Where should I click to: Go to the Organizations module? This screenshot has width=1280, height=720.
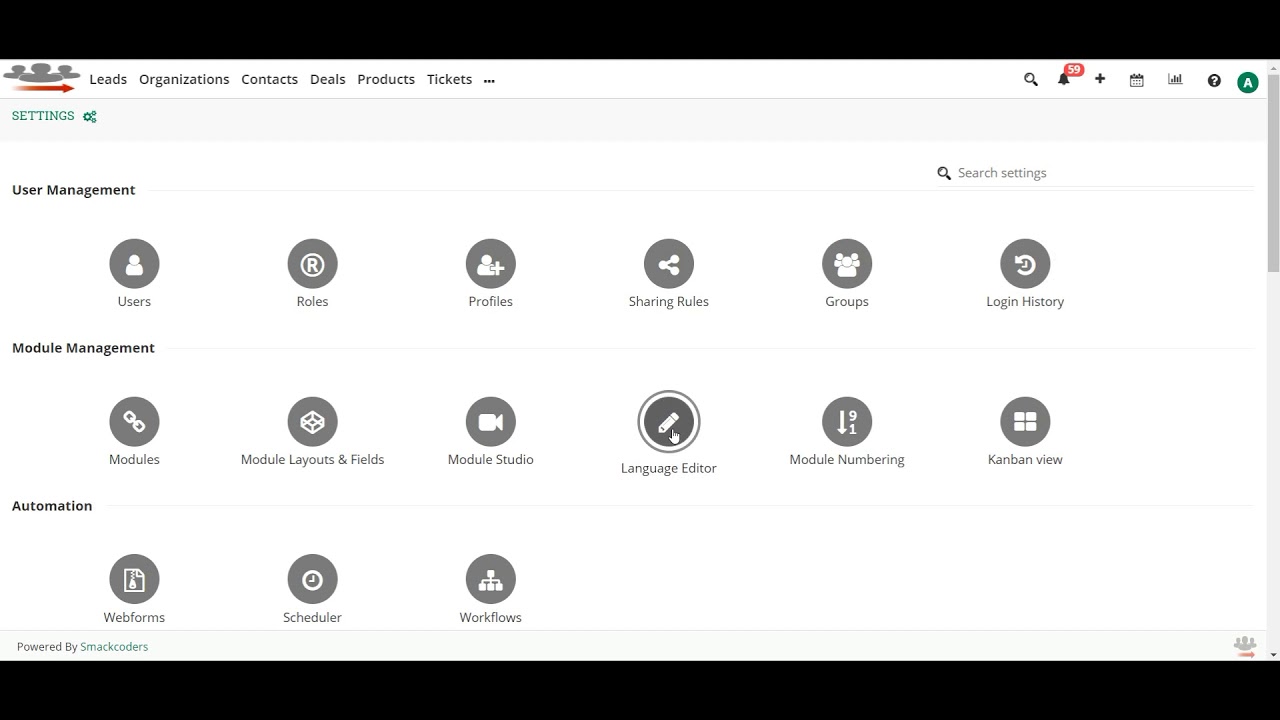[x=184, y=79]
